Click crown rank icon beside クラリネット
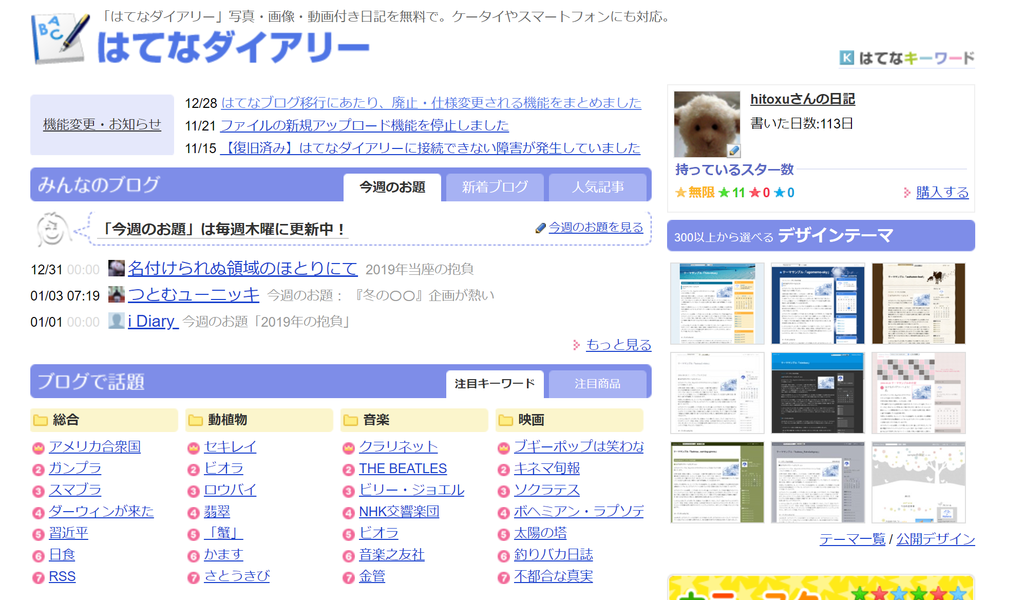 [x=348, y=448]
